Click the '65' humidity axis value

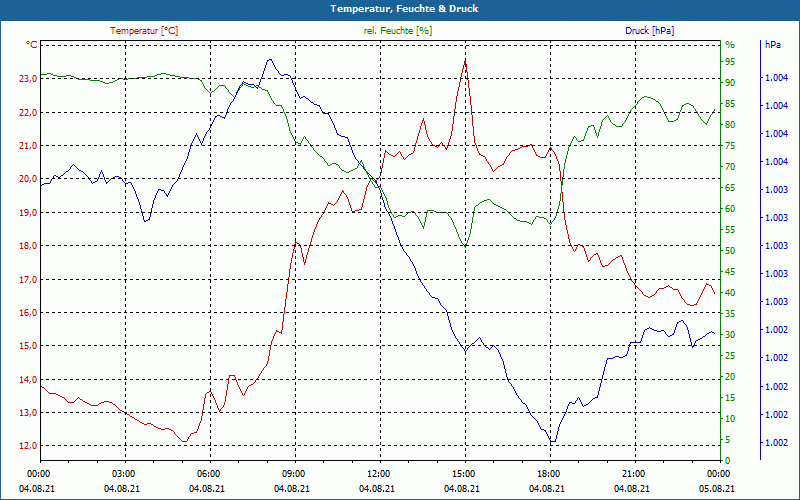point(730,188)
